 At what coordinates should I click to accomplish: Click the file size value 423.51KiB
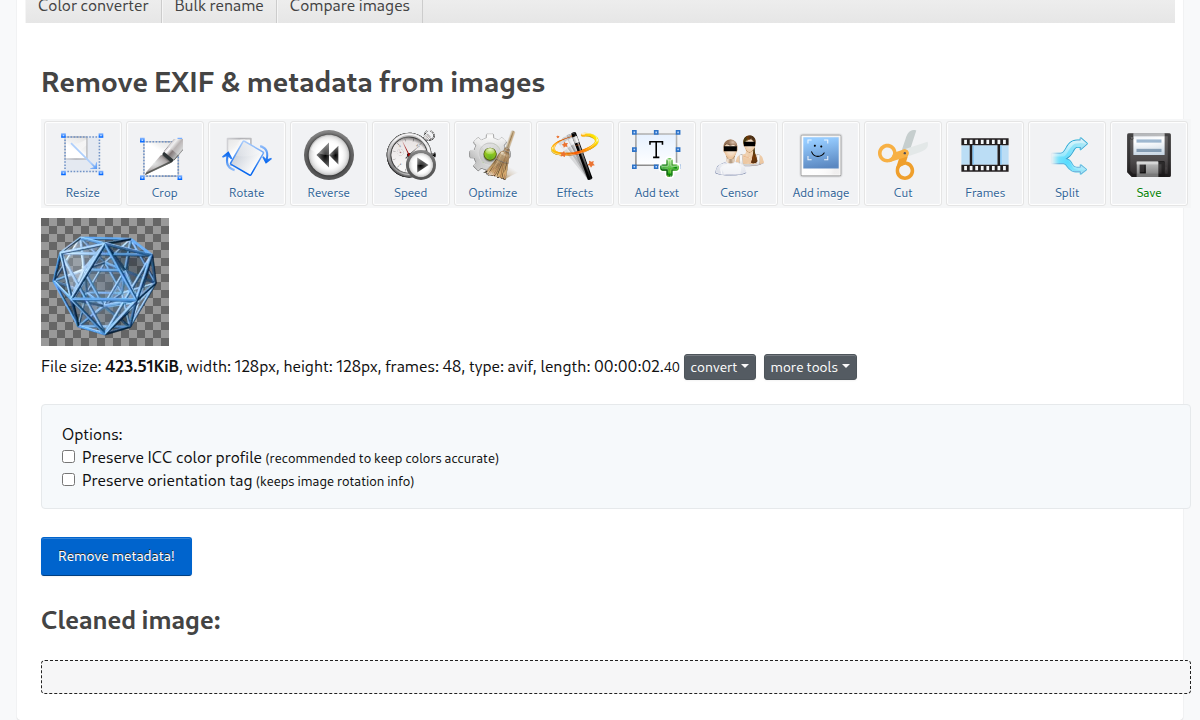click(x=142, y=367)
